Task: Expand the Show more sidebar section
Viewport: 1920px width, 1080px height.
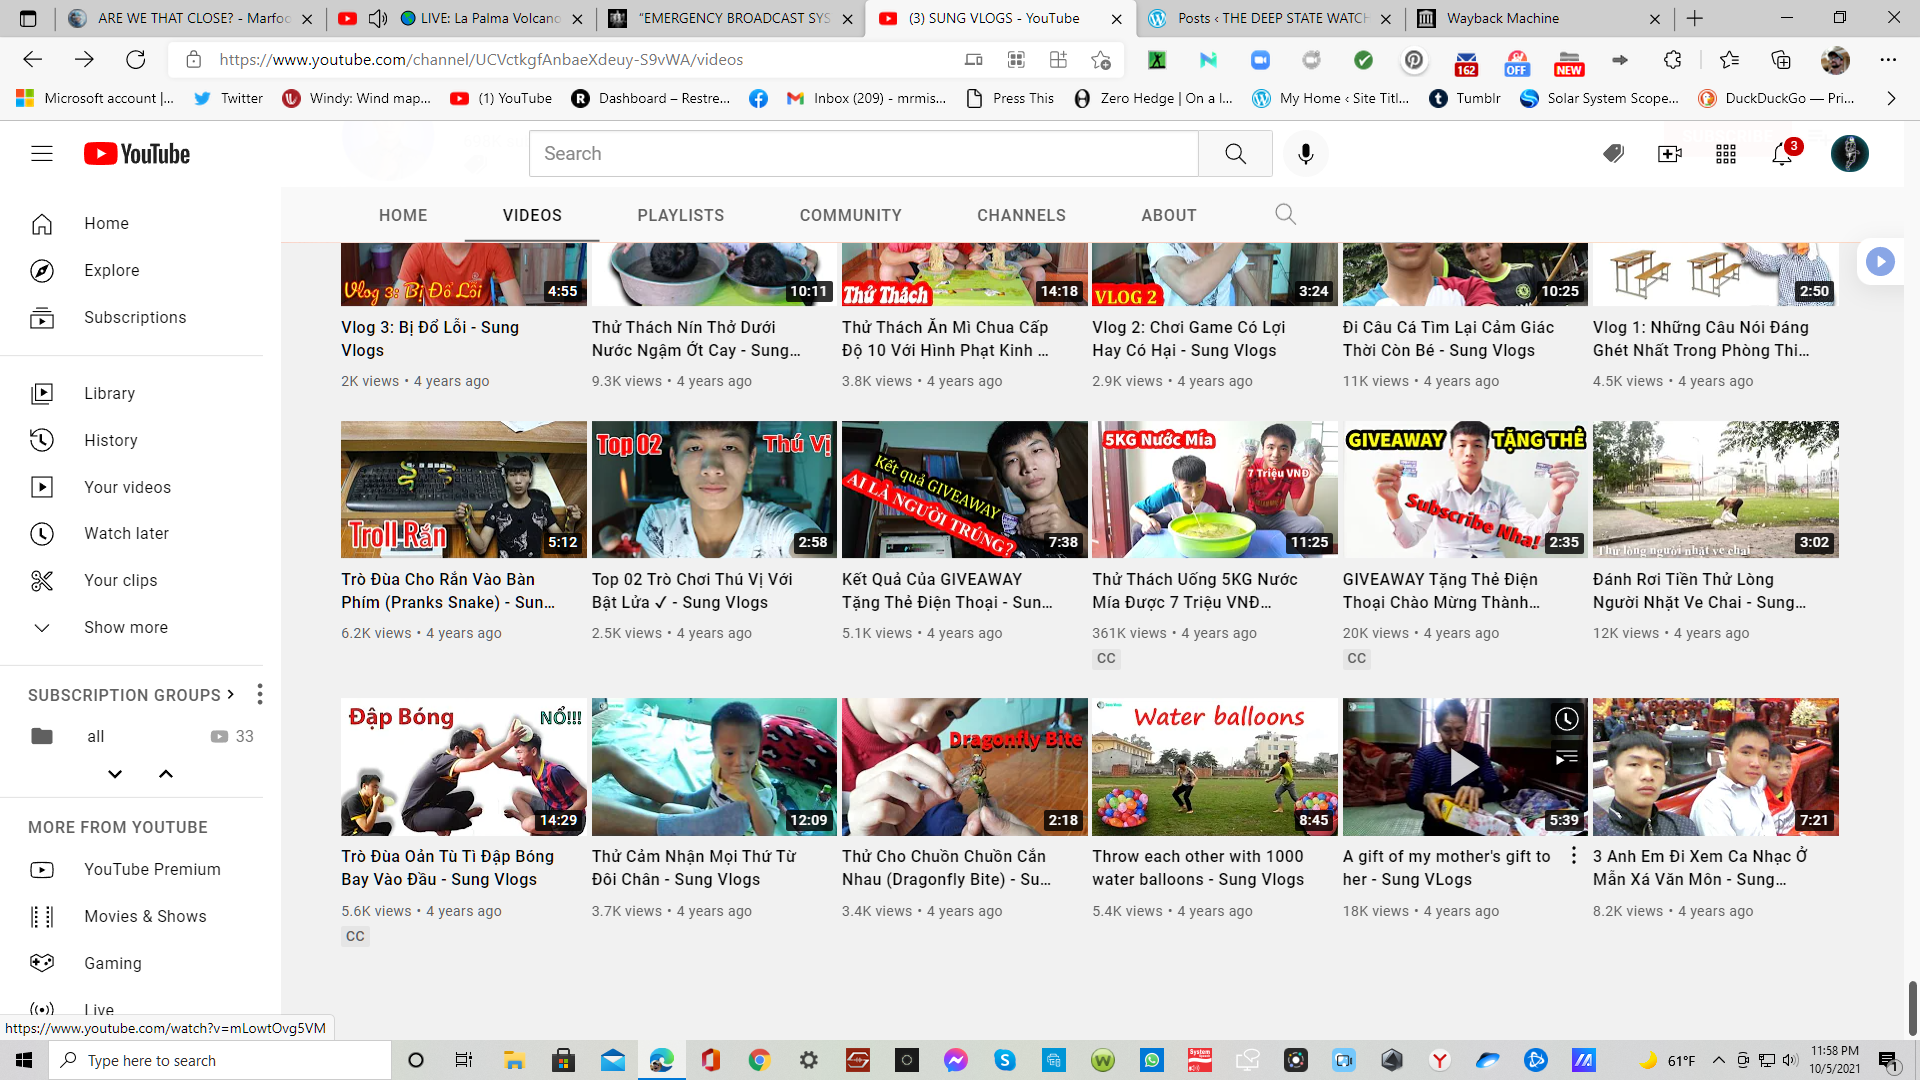Action: point(125,627)
